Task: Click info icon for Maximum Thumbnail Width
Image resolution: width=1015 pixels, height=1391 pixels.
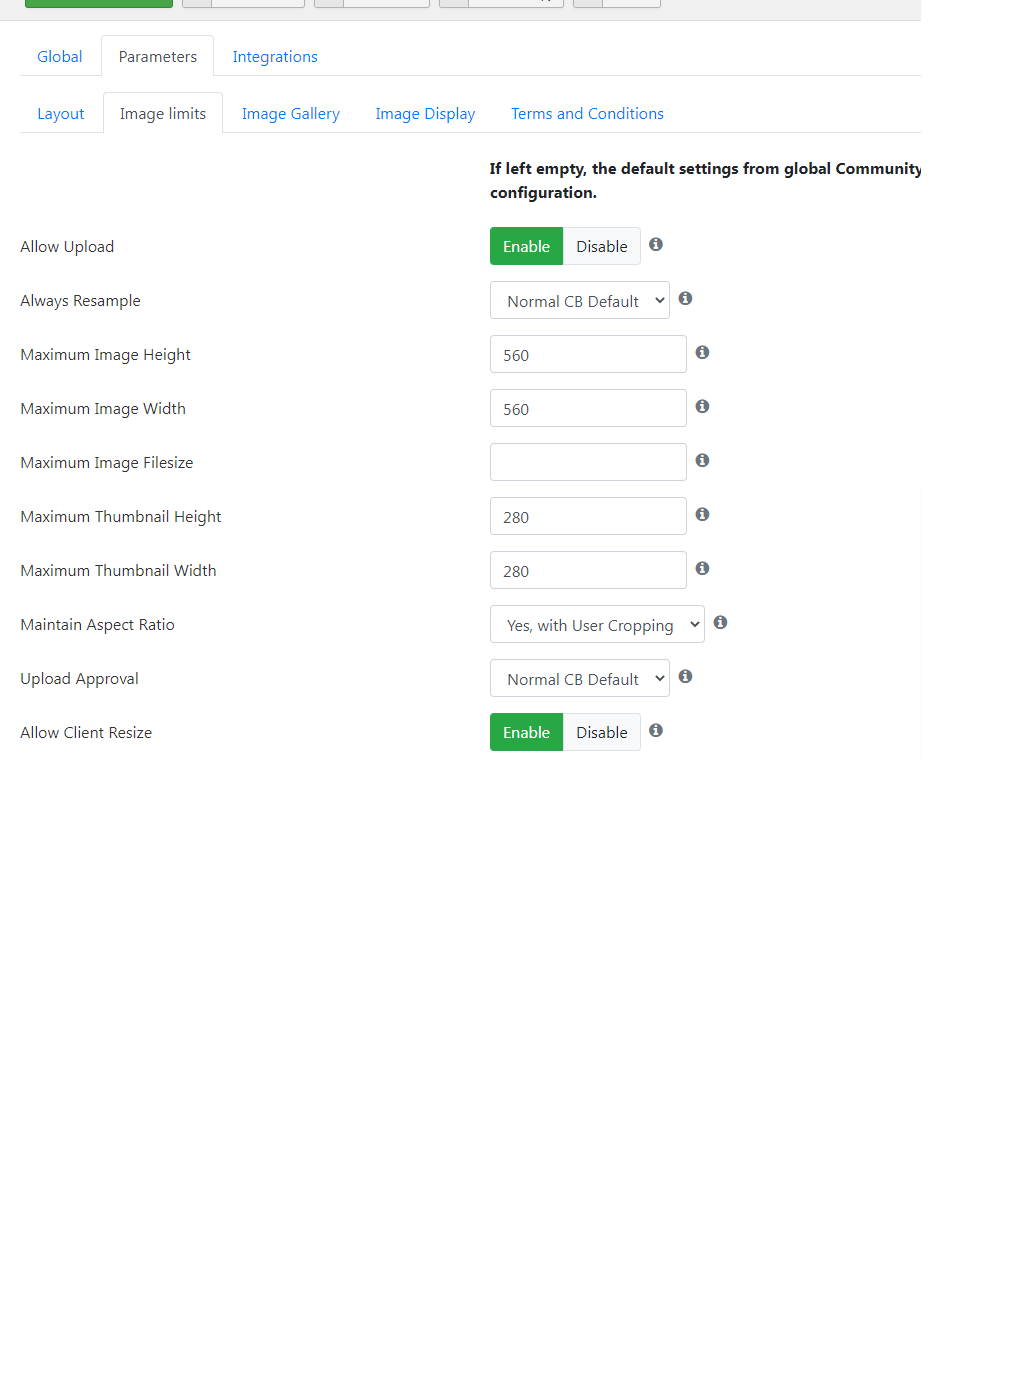Action: (x=702, y=568)
